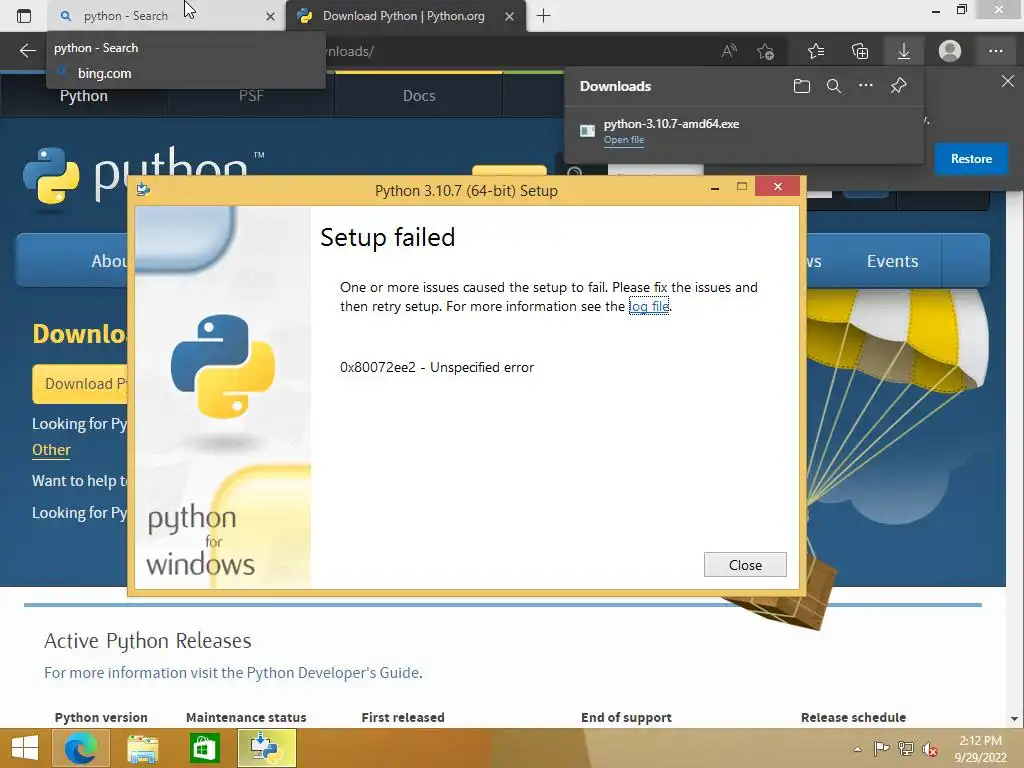Show hidden system tray icons arrow

coord(857,749)
